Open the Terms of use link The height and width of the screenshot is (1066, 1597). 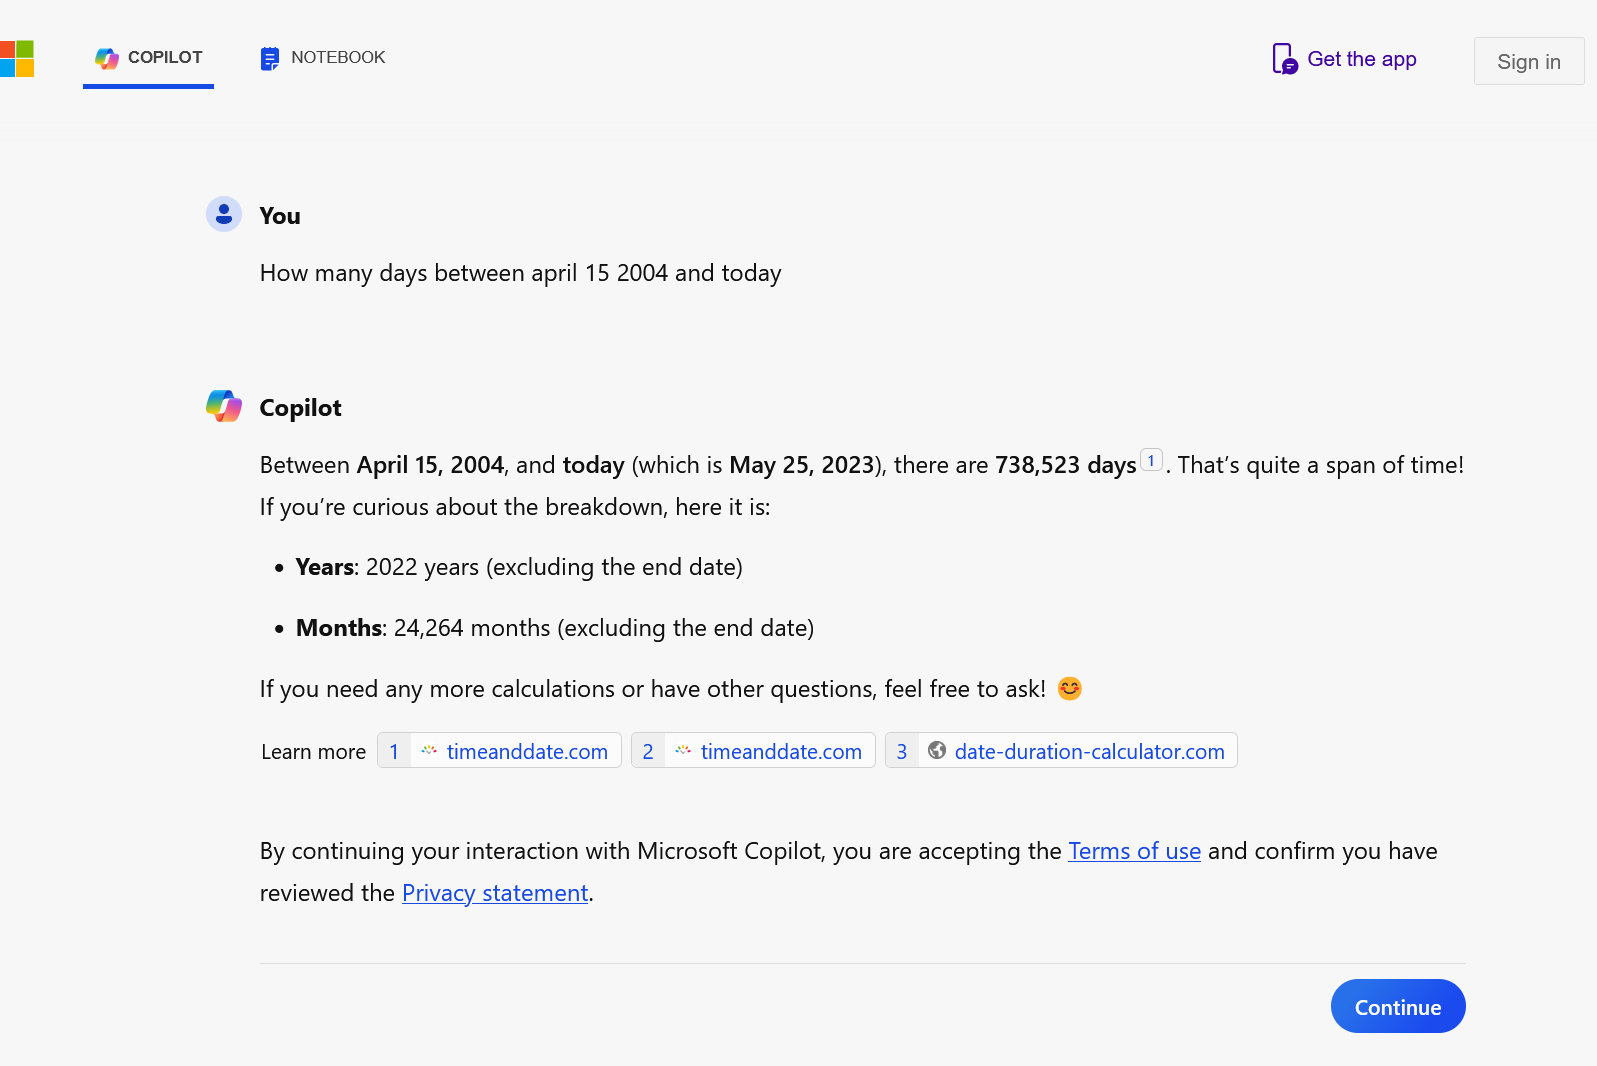[x=1134, y=851]
